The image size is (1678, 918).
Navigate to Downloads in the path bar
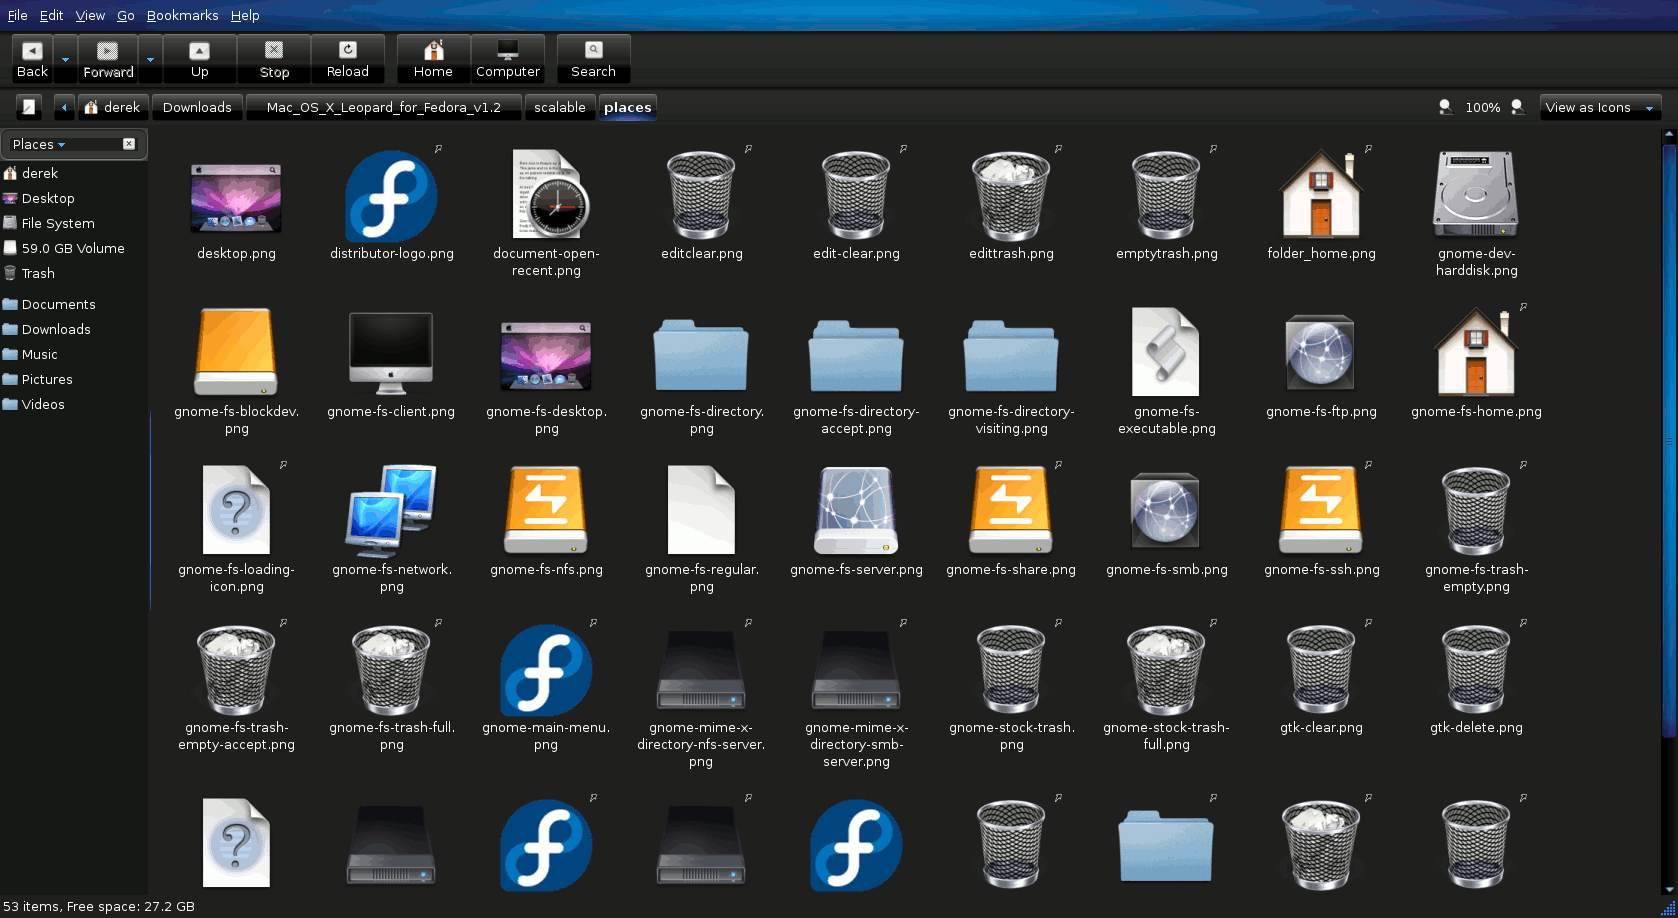coord(197,107)
